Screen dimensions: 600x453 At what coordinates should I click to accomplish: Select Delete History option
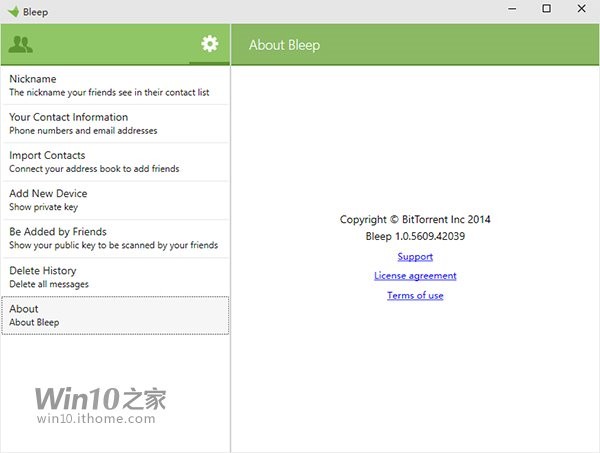[116, 277]
